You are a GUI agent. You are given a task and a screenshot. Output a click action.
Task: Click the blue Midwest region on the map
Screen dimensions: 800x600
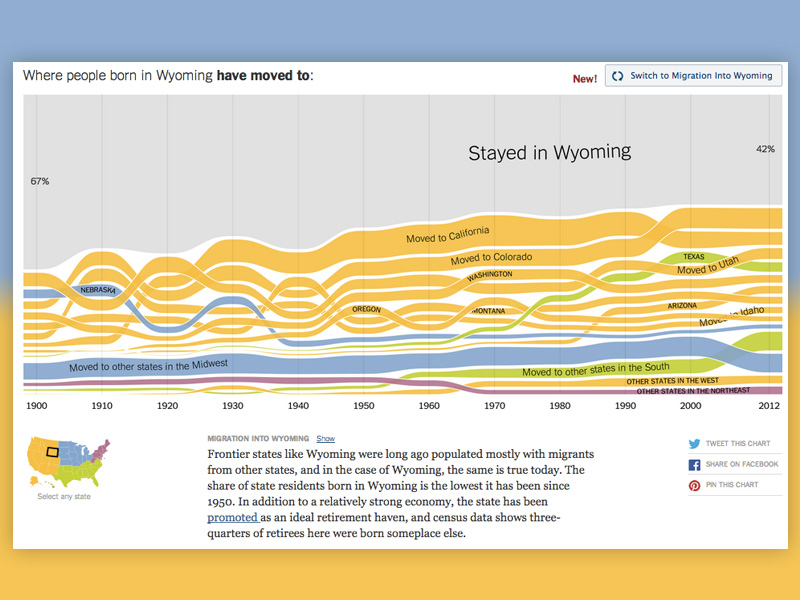(x=72, y=450)
